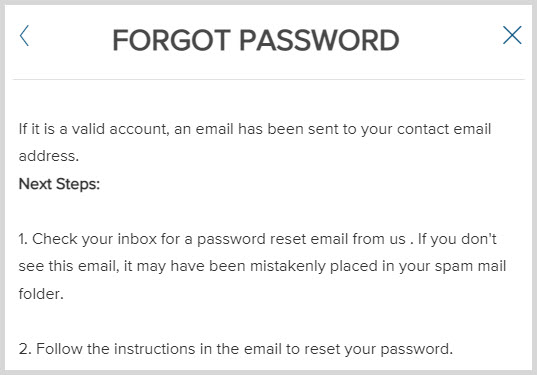Screen dimensions: 537x375
Task: Click the 'see this email, it may have' line
Action: click(x=262, y=266)
